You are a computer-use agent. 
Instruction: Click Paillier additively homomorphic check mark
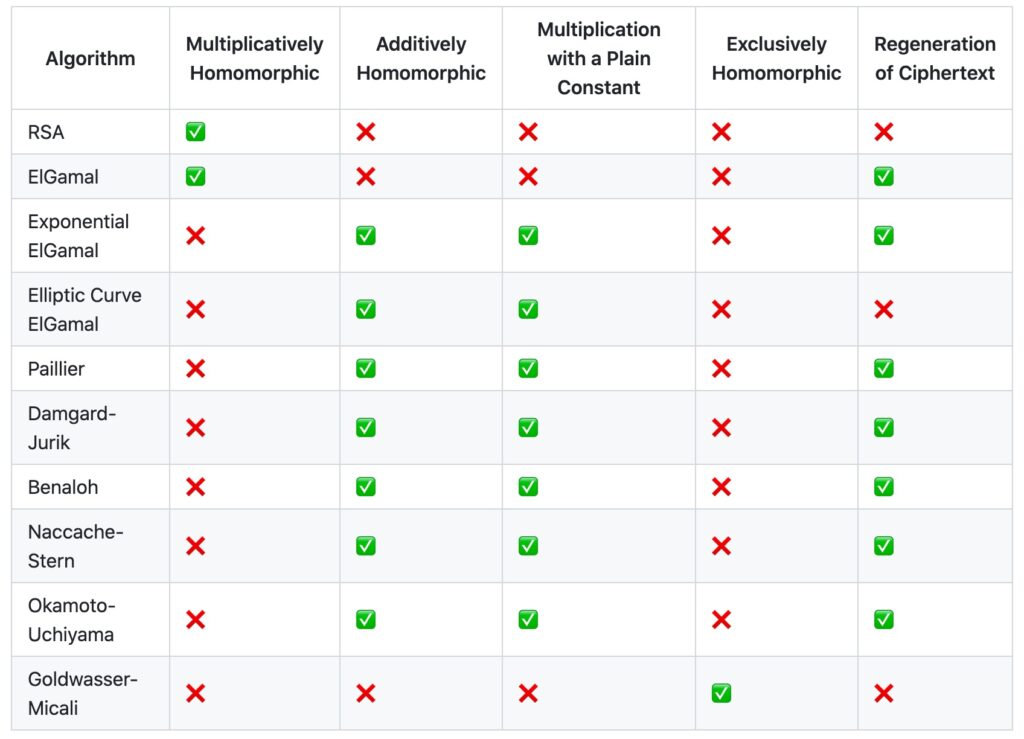coord(366,368)
